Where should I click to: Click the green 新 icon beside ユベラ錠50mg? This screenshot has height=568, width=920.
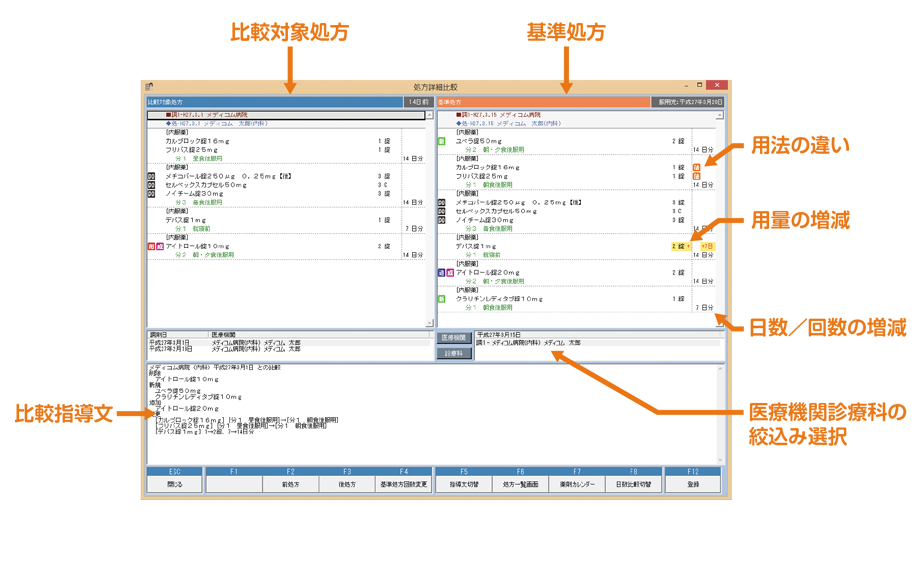[x=441, y=142]
